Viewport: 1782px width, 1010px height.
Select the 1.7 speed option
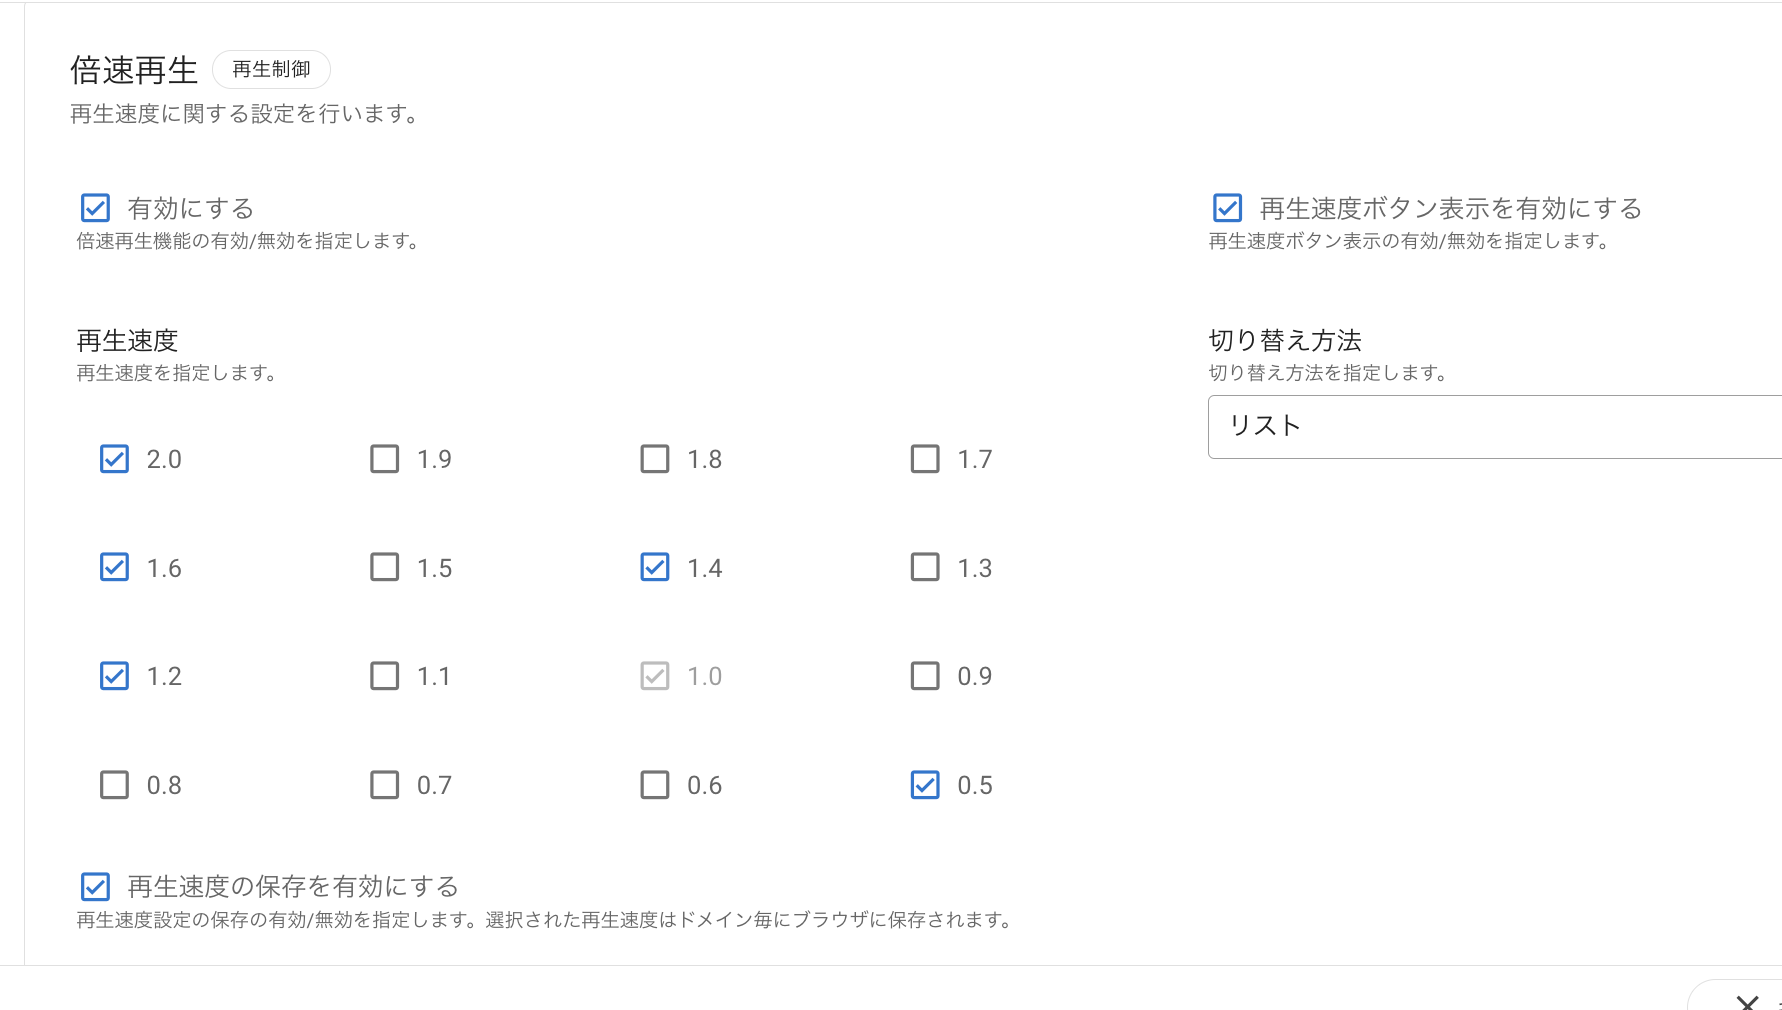pos(925,459)
